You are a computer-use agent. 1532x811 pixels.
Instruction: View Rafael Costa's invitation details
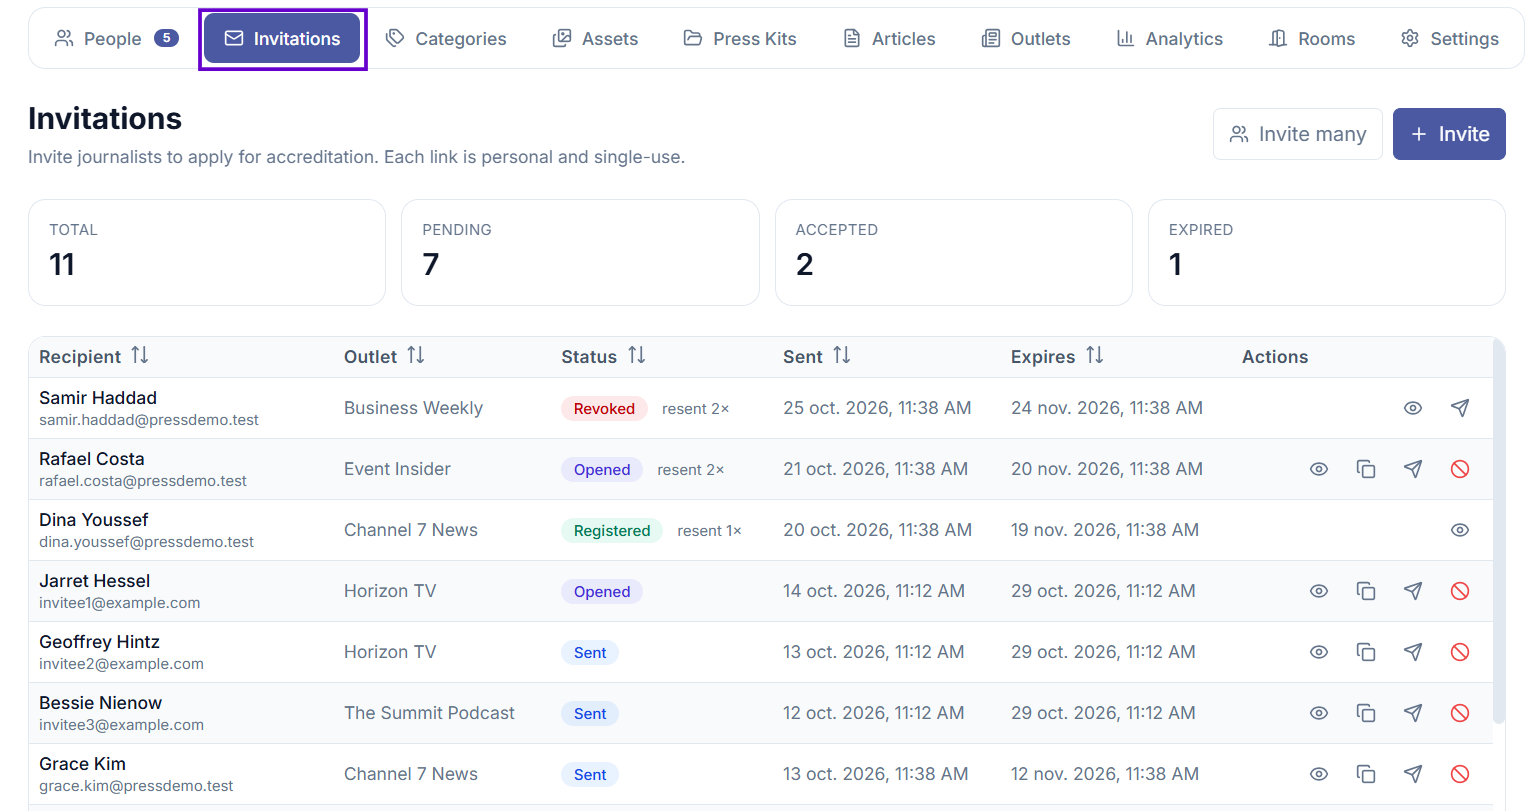tap(1319, 469)
